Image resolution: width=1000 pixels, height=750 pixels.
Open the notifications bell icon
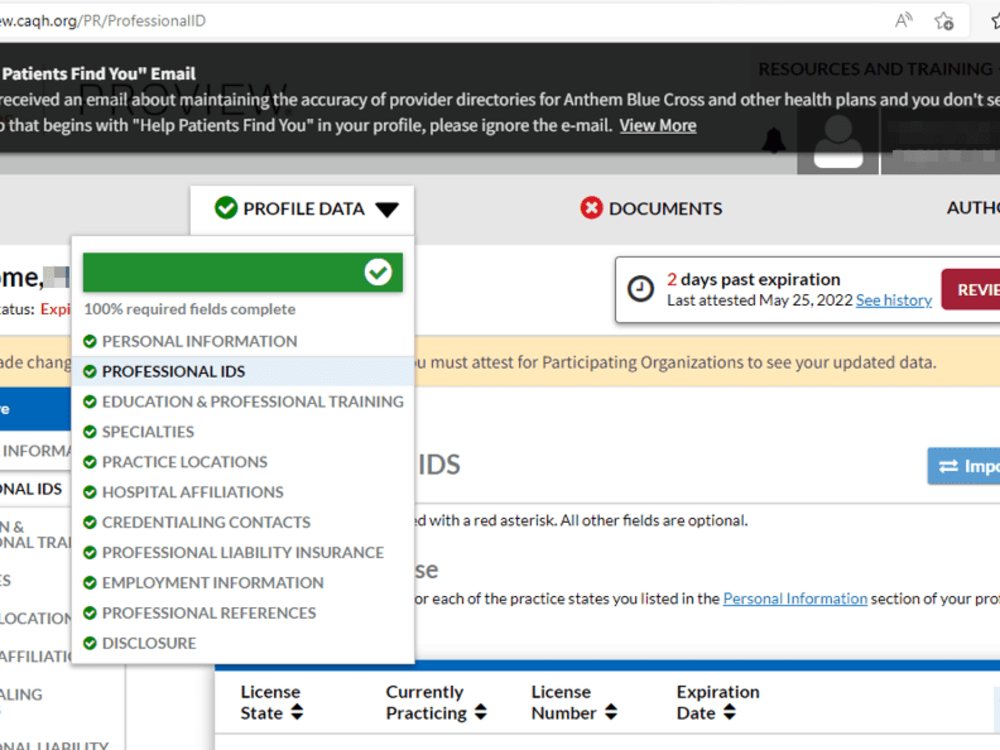pos(774,140)
